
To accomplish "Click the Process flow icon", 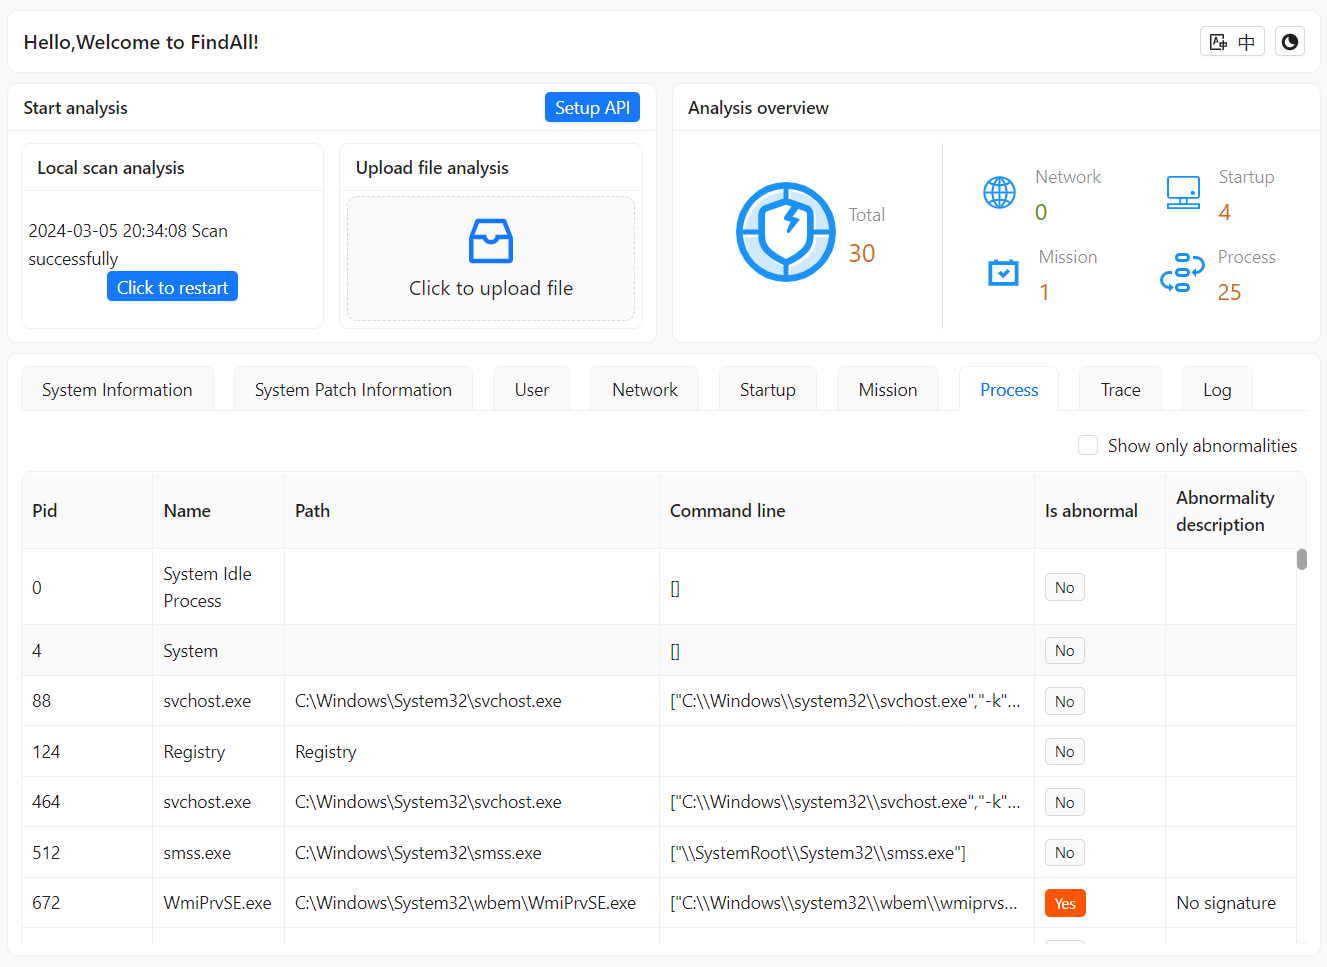I will (1182, 272).
